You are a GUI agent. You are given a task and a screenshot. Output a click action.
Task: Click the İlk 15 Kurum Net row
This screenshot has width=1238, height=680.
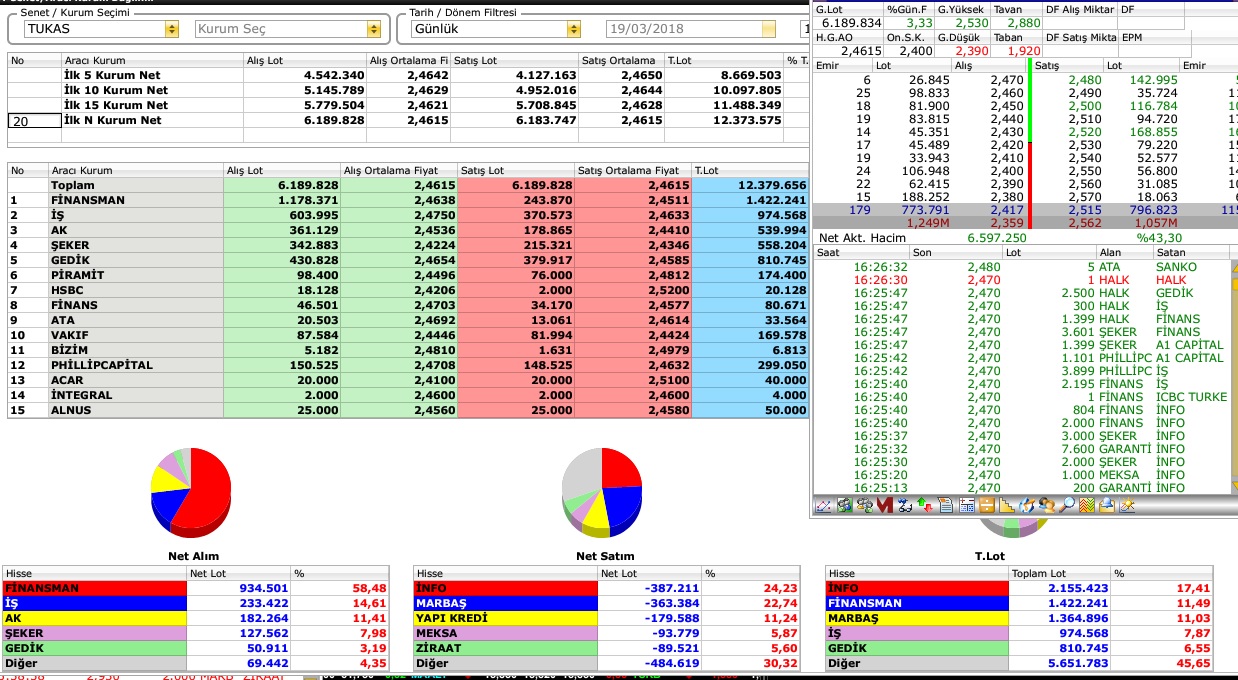(x=407, y=105)
